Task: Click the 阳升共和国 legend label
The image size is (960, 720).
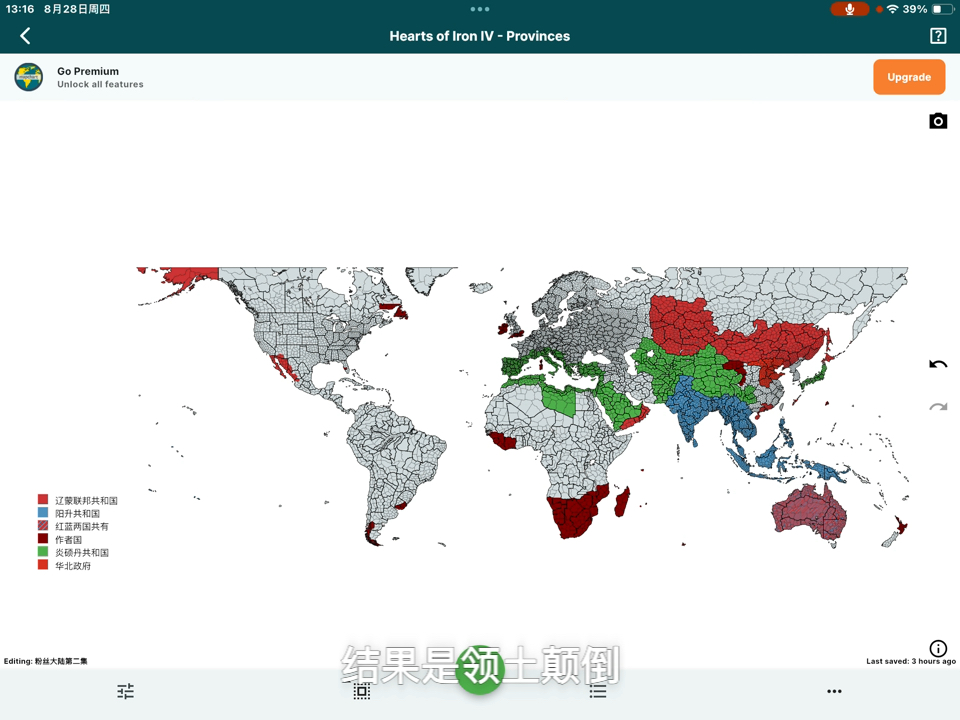Action: (78, 513)
